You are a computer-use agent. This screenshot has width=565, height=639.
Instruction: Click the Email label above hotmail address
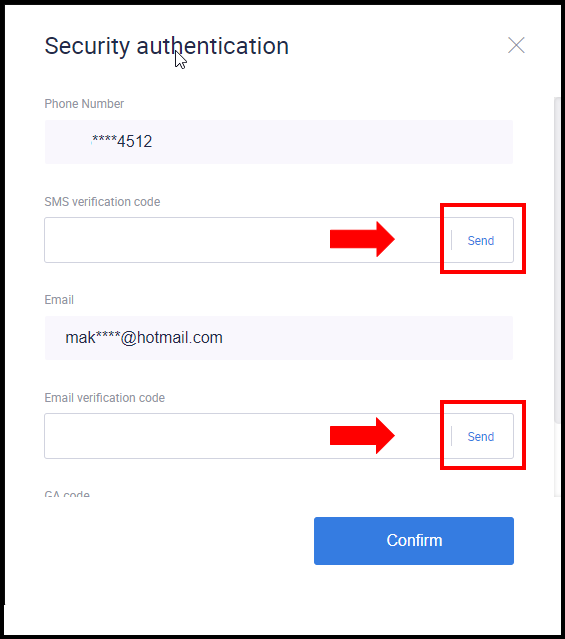(59, 300)
